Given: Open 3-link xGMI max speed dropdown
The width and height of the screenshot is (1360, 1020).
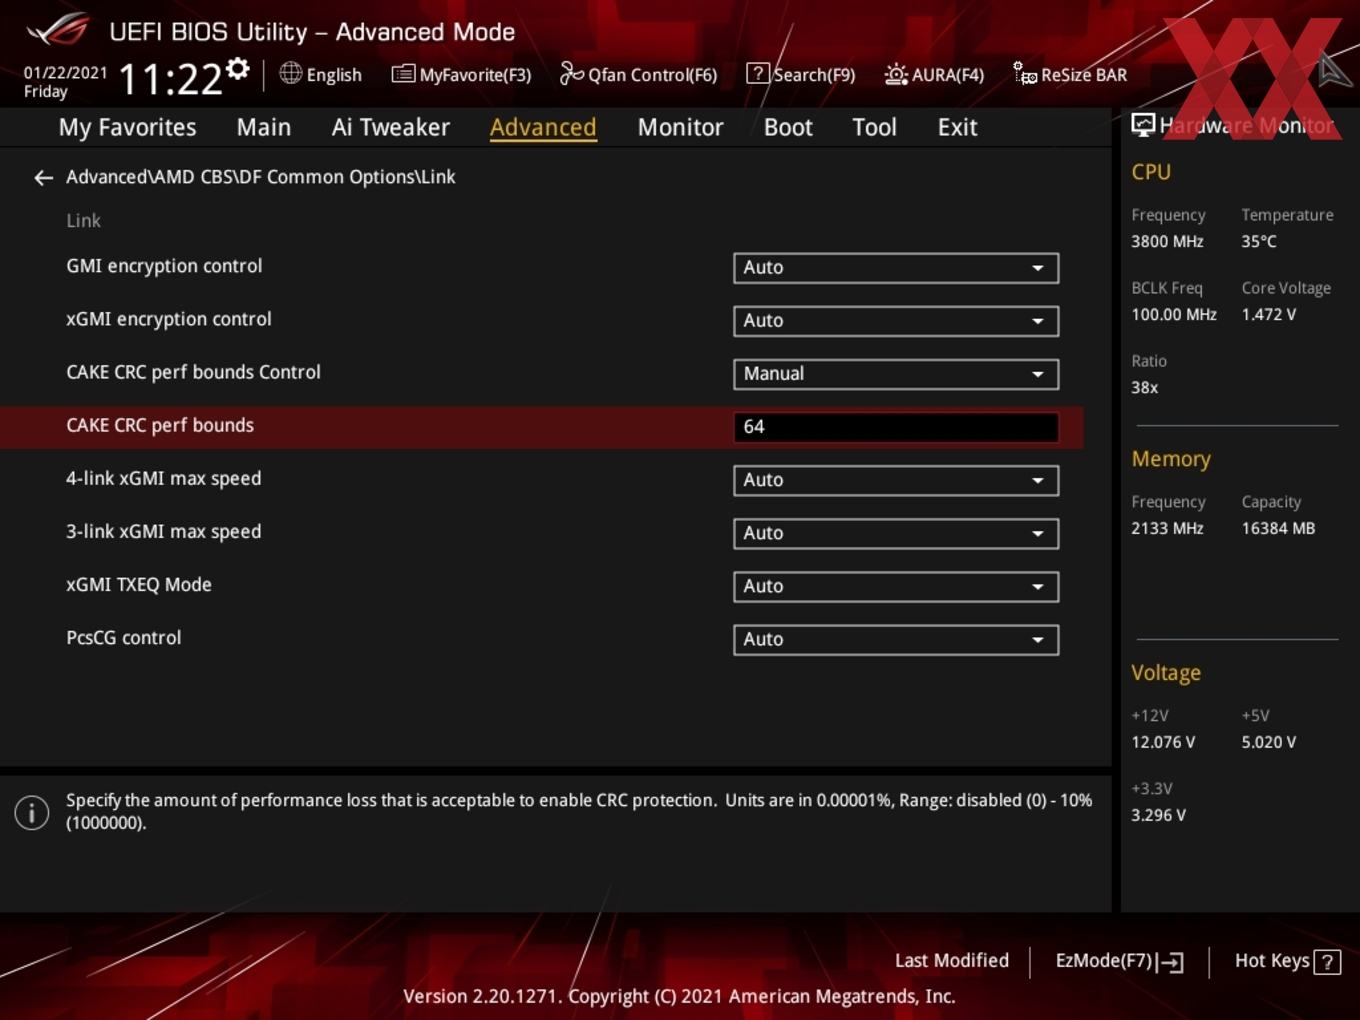Looking at the screenshot, I should [x=896, y=533].
